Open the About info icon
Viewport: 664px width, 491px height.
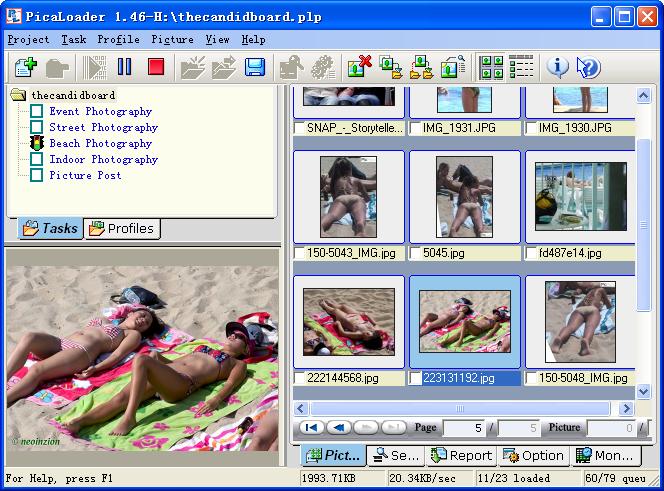tap(557, 67)
